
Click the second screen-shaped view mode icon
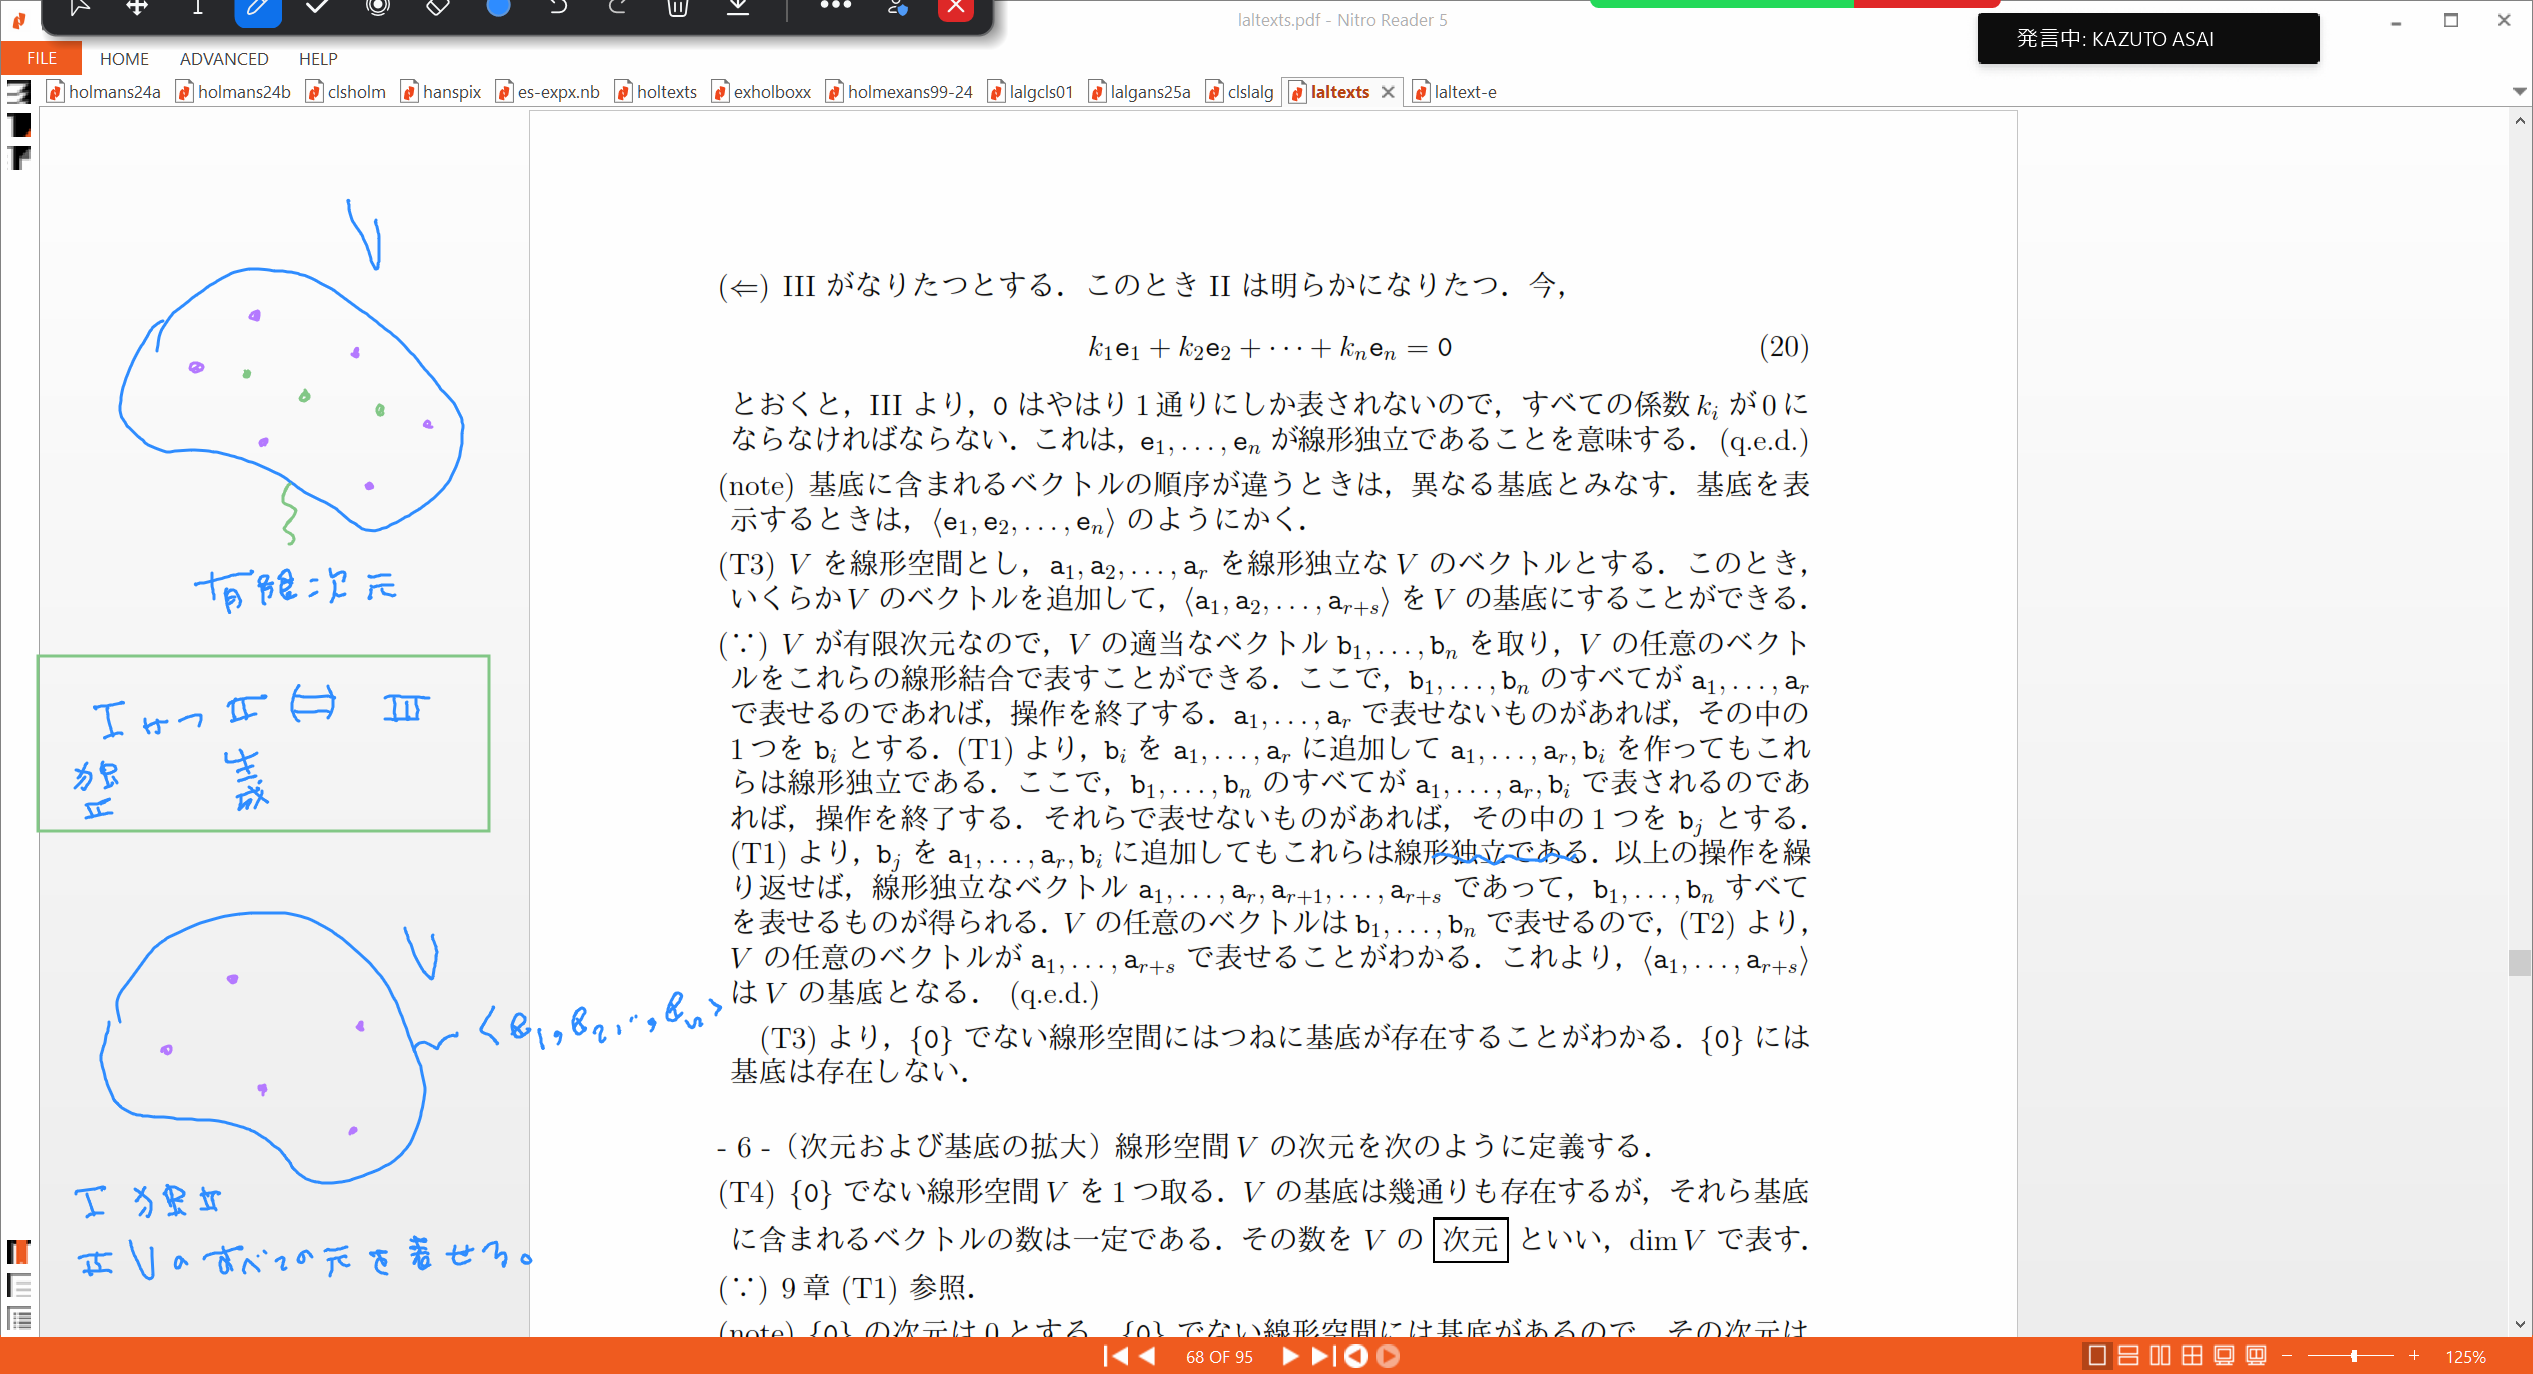coord(2256,1356)
